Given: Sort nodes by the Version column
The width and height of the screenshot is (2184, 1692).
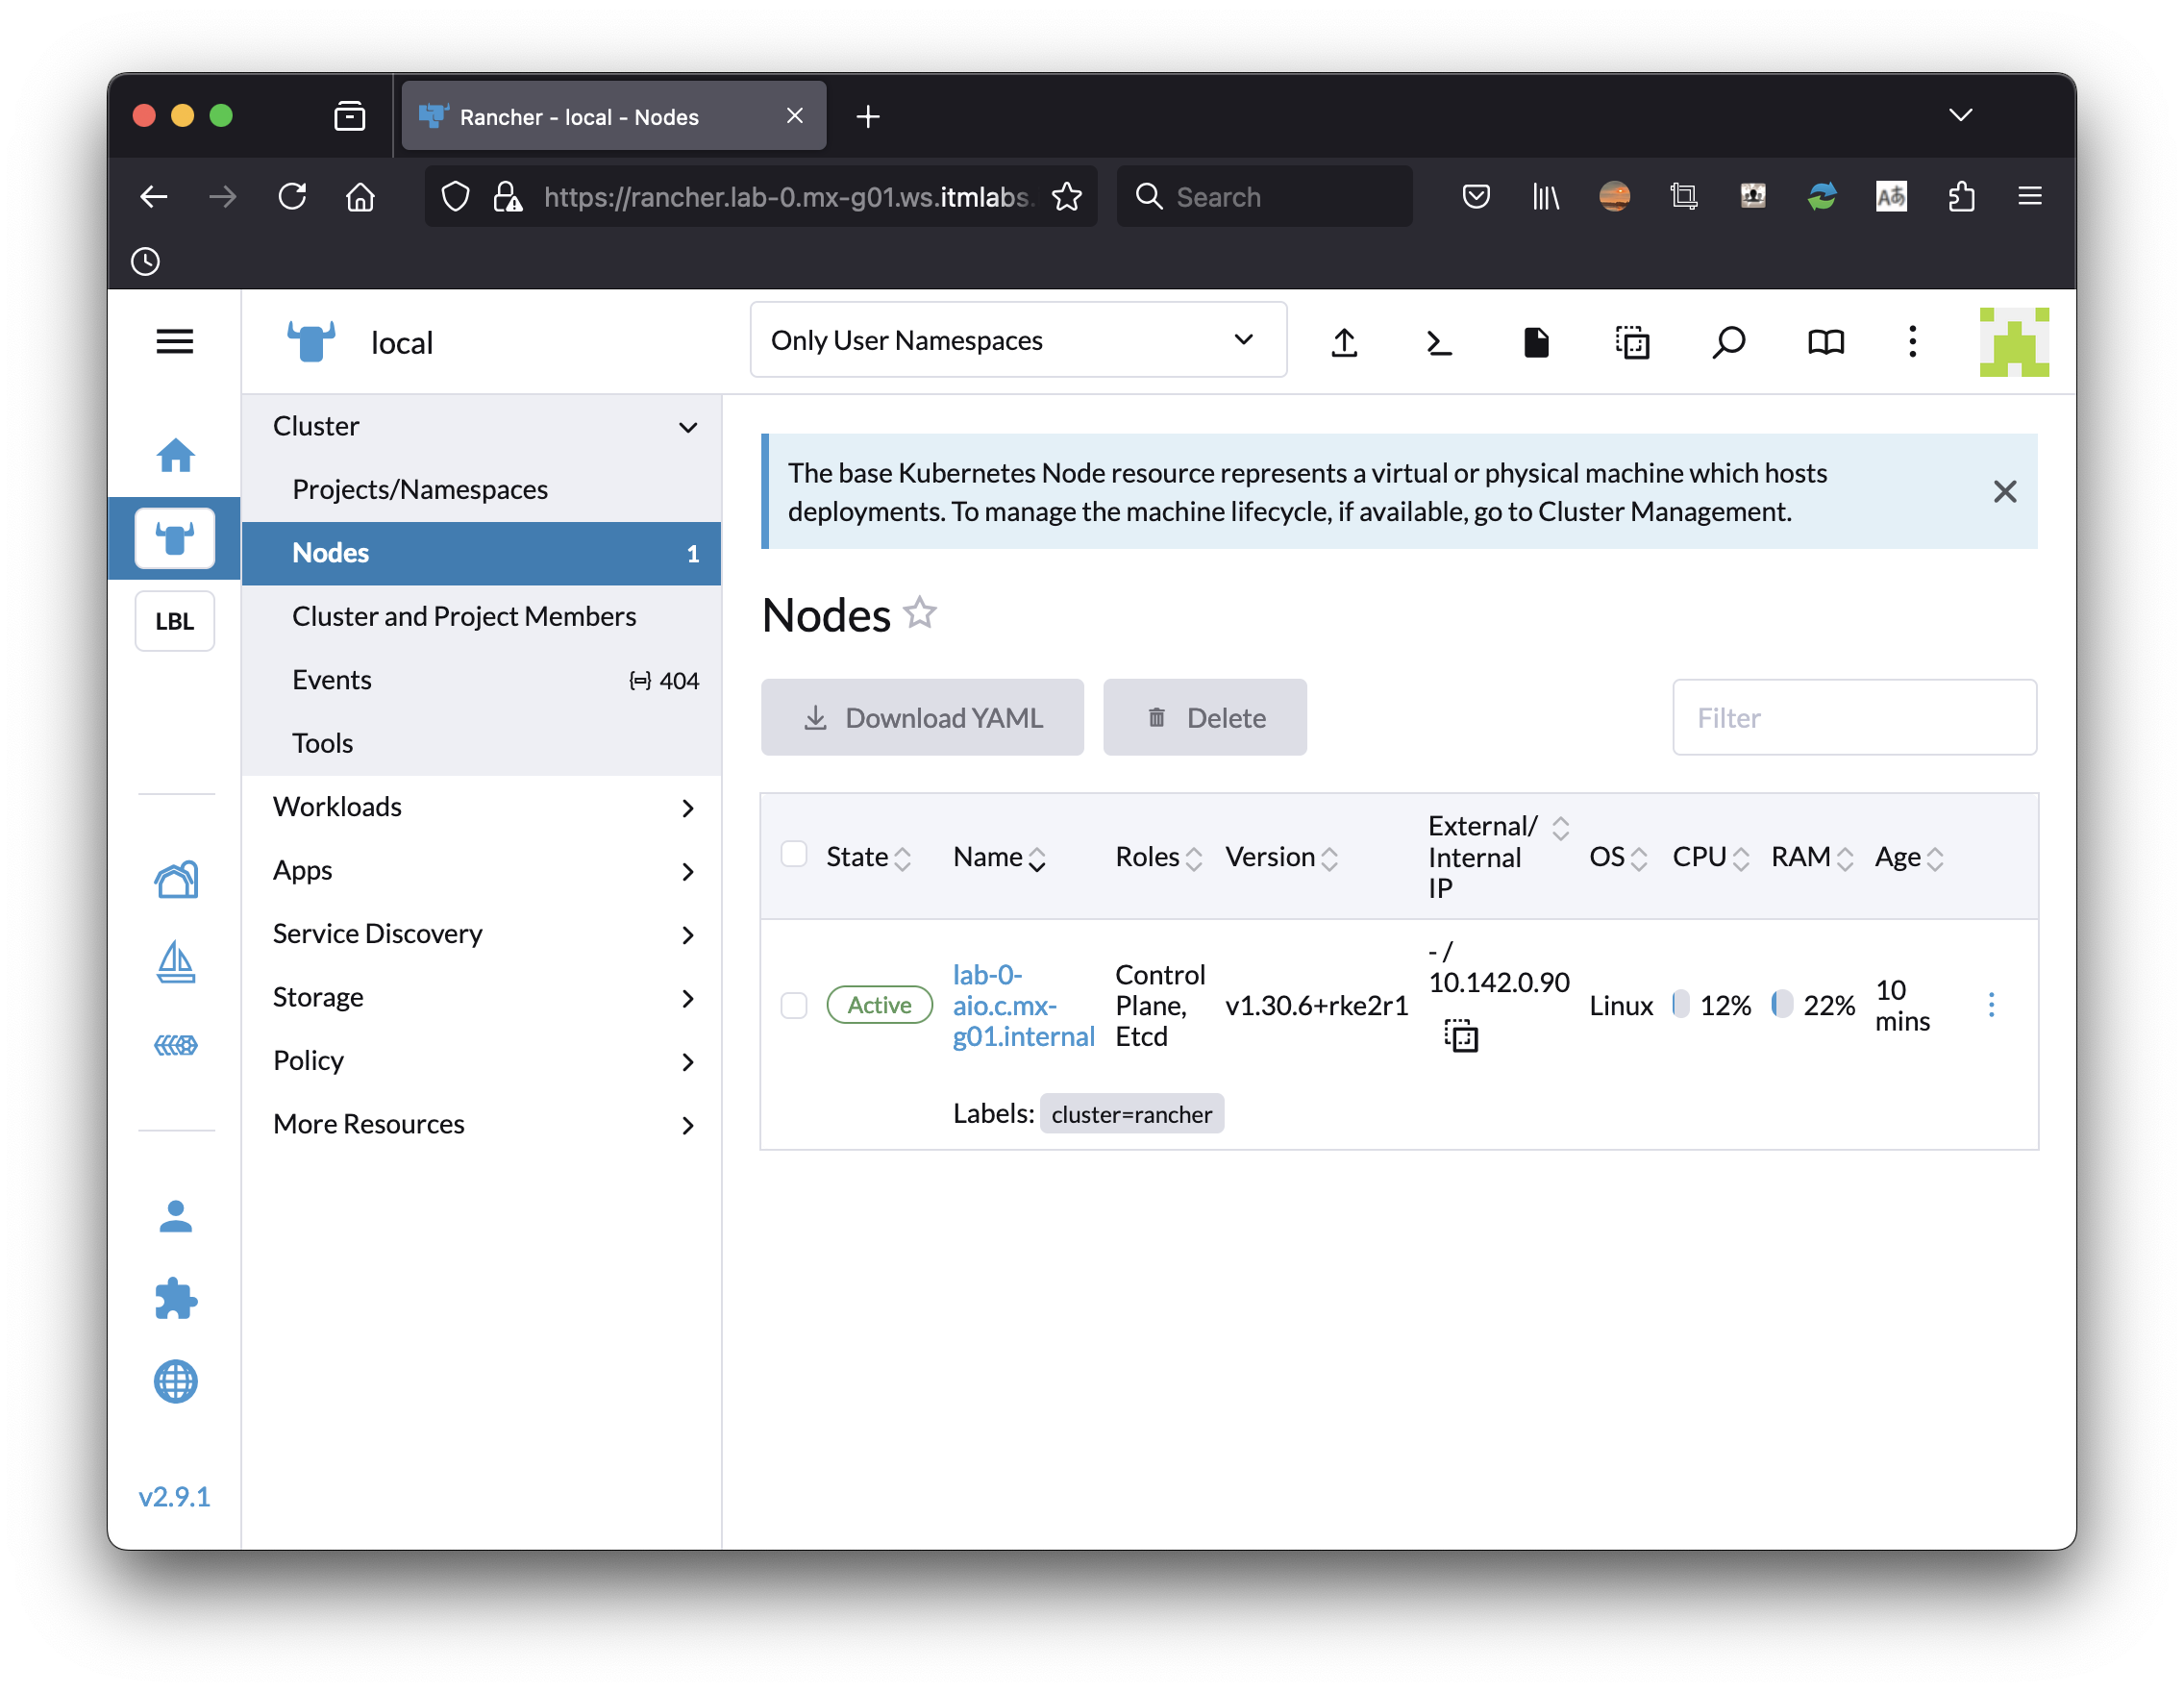Looking at the screenshot, I should pos(1282,857).
